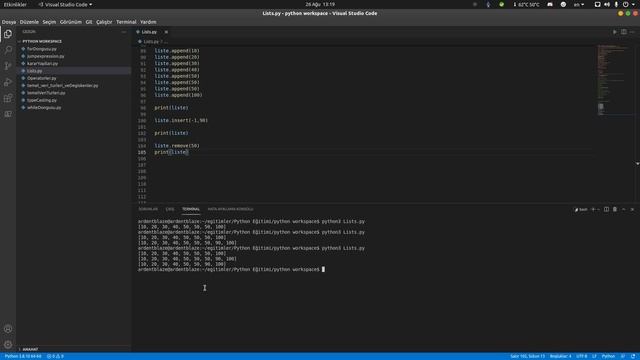Screen dimensions: 640x360
Task: Open Explorer panel more actions ellipsis
Action: coord(124,32)
